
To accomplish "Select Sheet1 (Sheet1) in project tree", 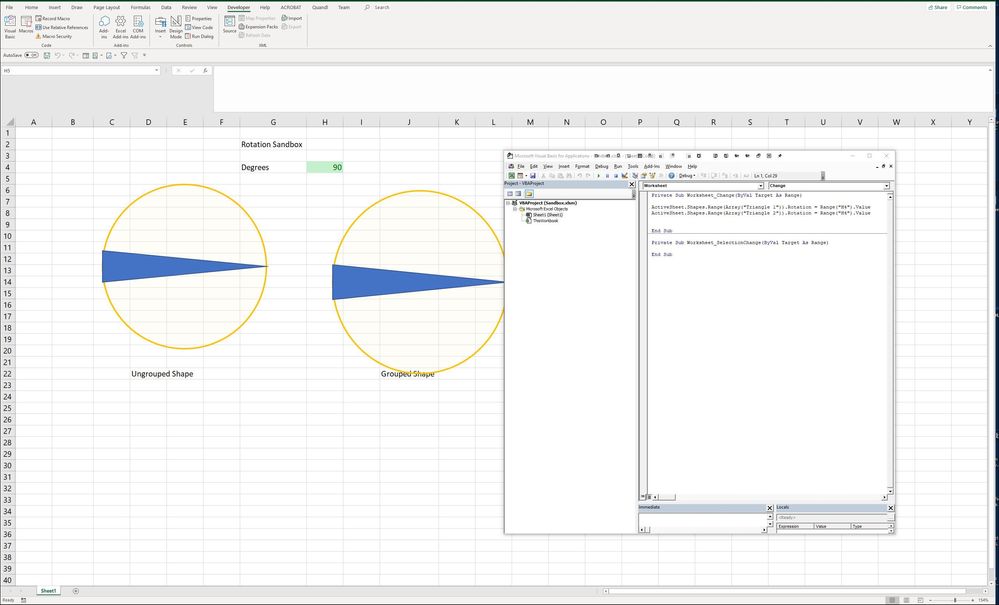I will coord(543,215).
